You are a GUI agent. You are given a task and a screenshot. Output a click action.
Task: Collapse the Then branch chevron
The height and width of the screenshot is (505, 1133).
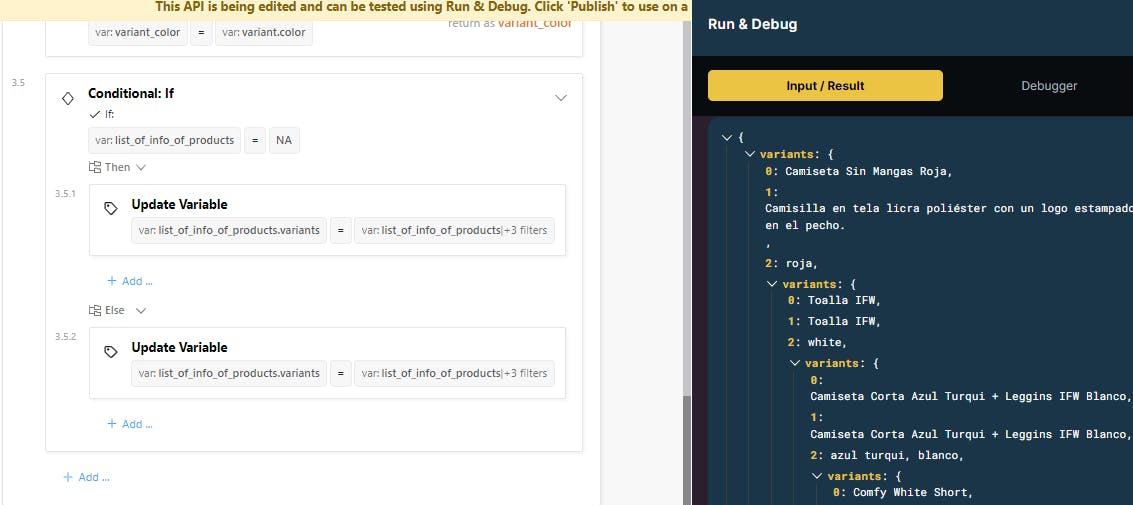click(x=141, y=168)
